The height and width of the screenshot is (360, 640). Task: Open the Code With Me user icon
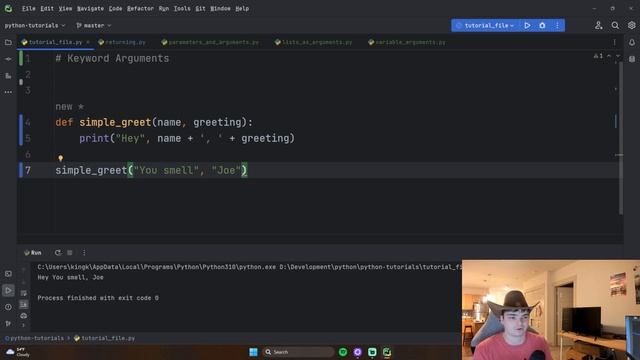[598, 25]
